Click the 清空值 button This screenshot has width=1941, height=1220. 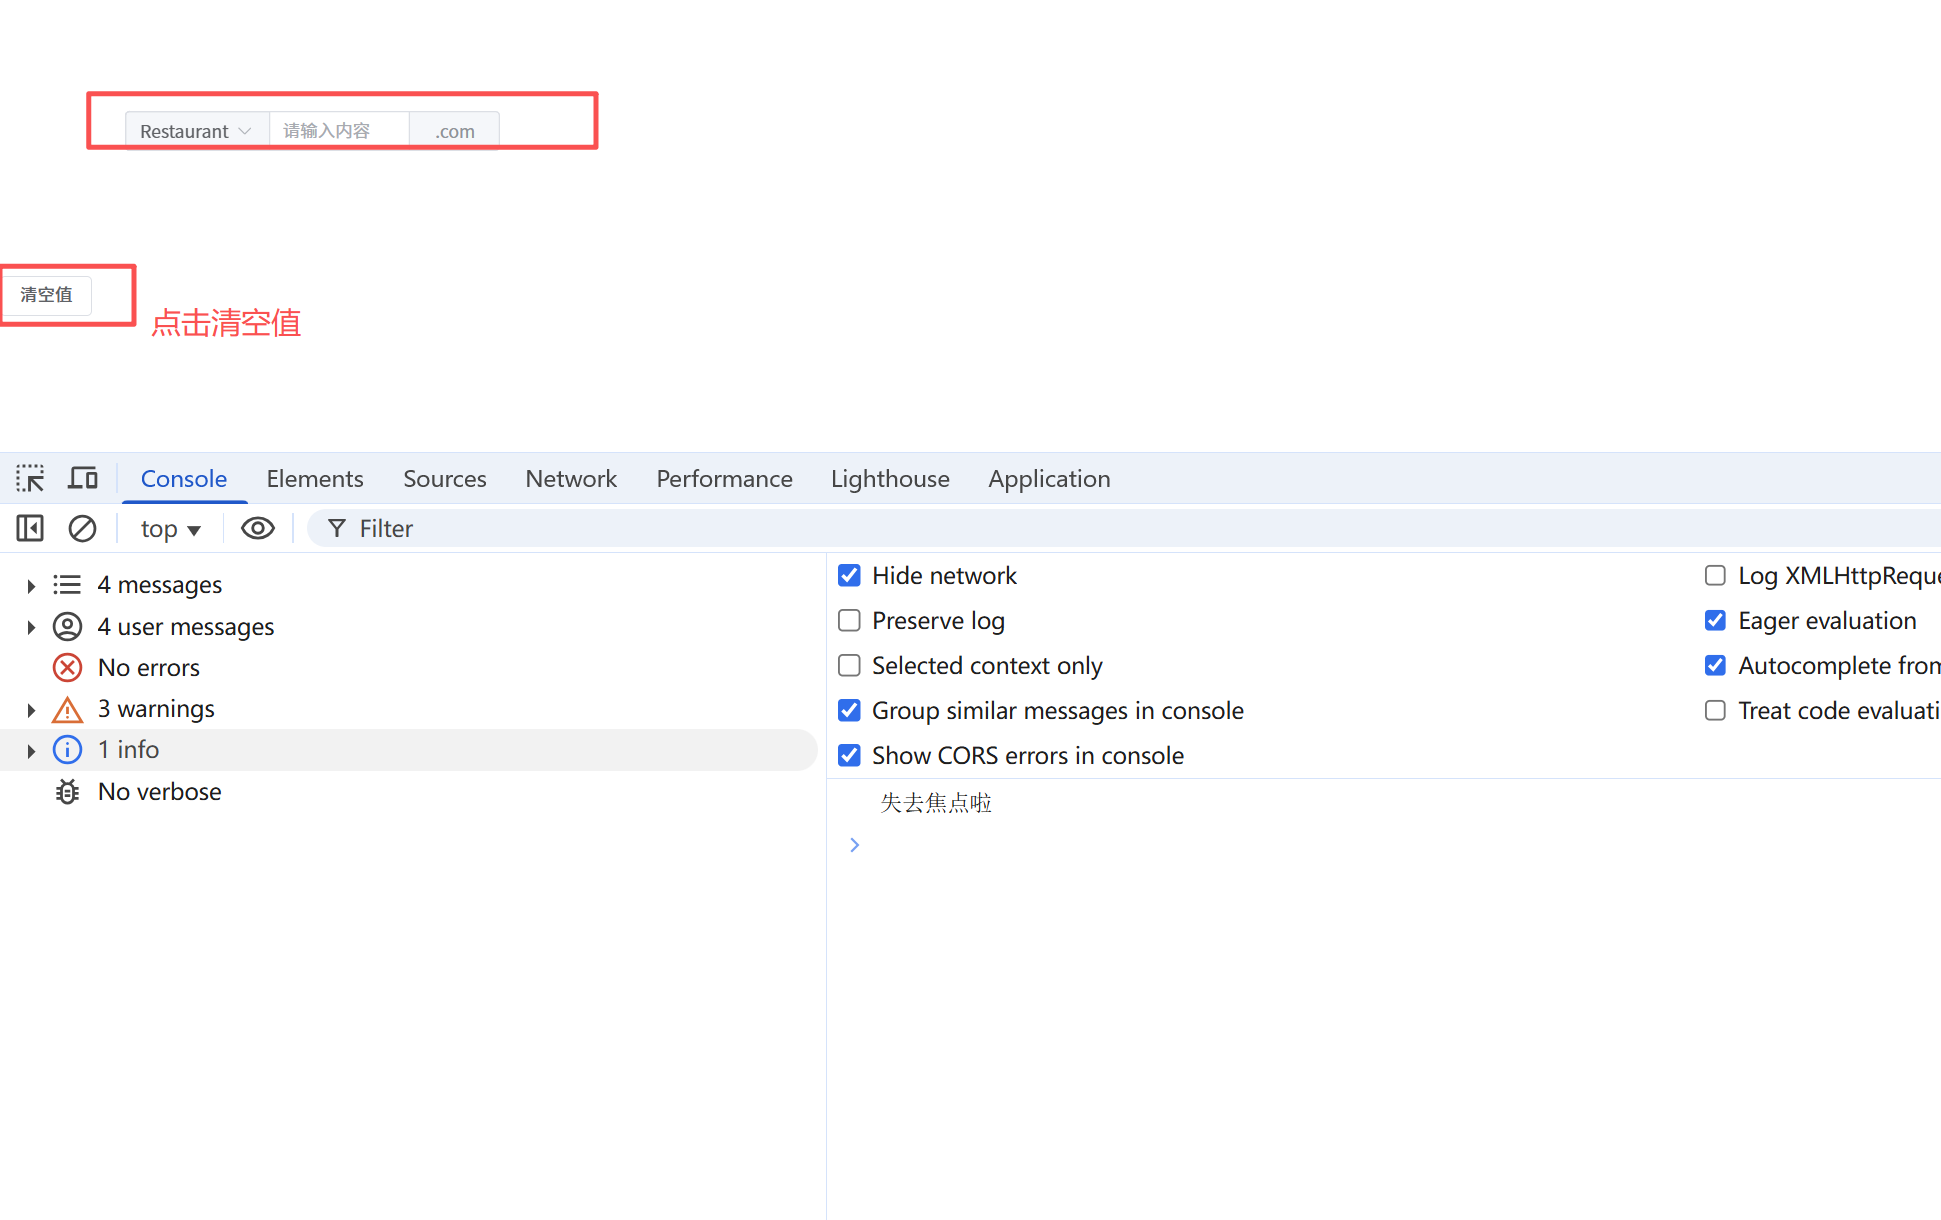point(47,294)
